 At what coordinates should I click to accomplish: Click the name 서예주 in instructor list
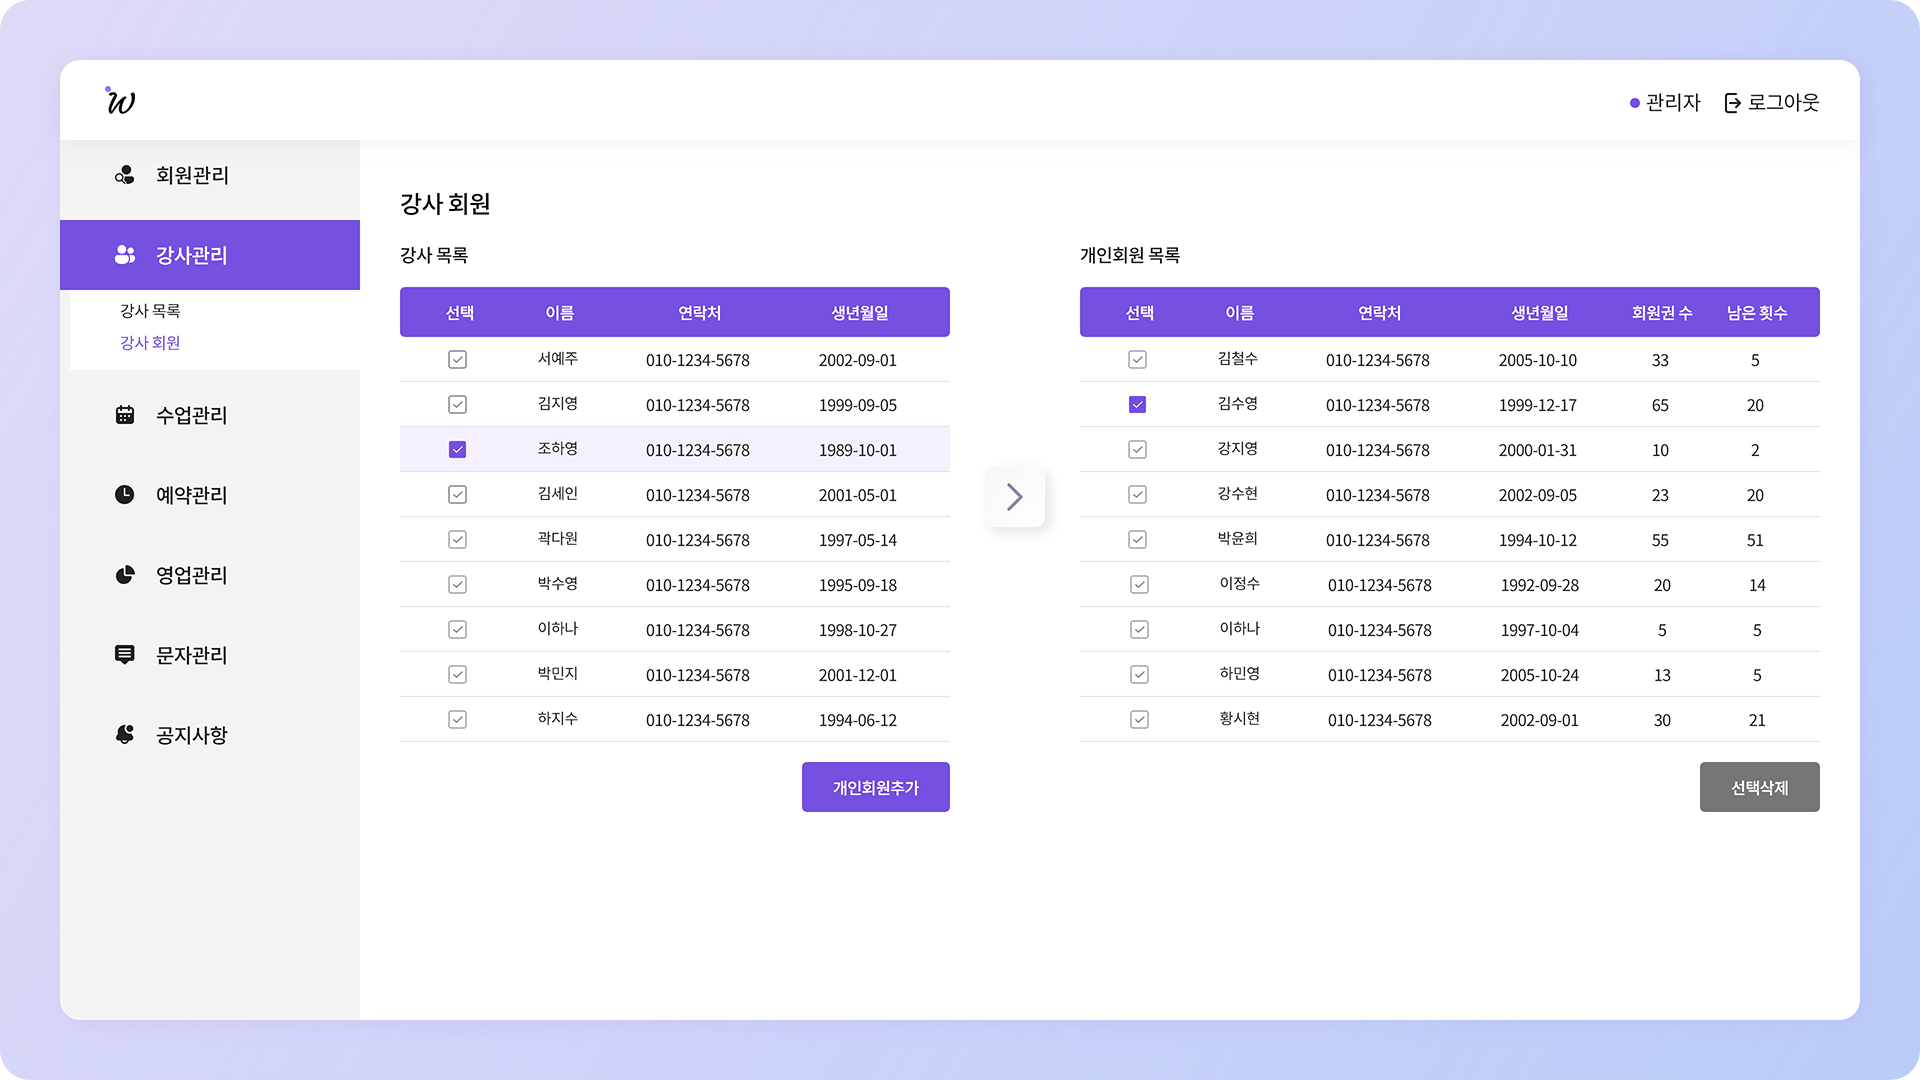[558, 359]
